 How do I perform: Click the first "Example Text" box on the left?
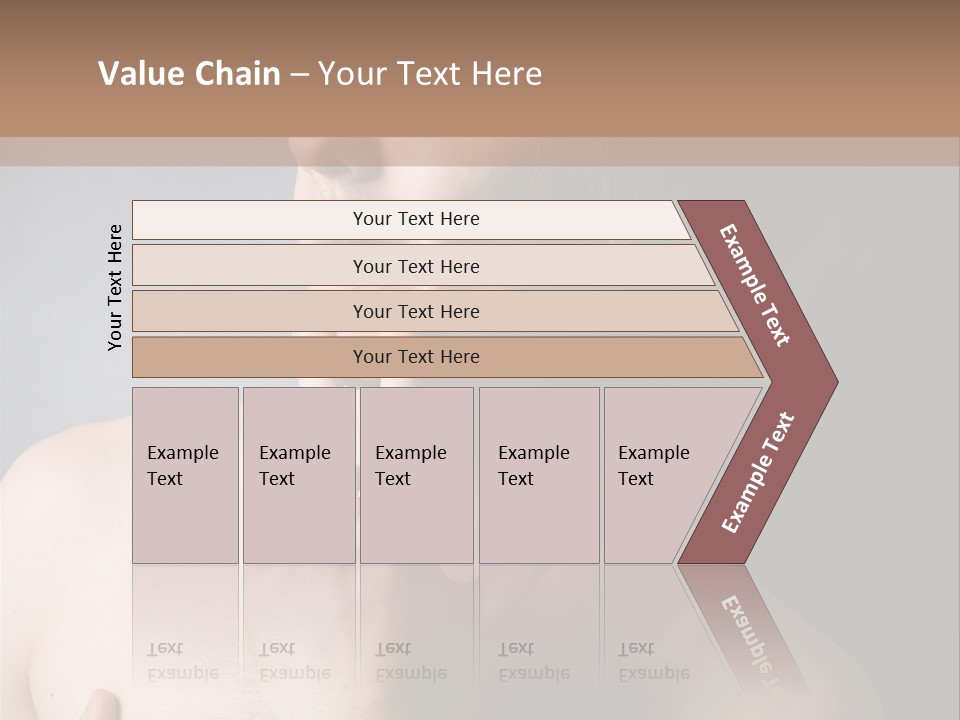185,475
